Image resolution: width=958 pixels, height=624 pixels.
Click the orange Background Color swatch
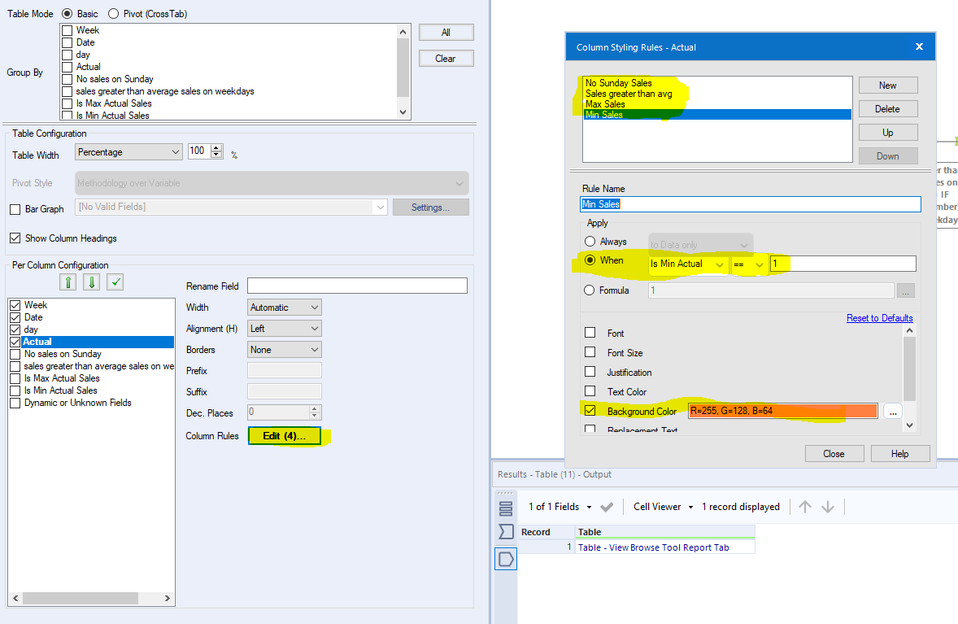[783, 411]
